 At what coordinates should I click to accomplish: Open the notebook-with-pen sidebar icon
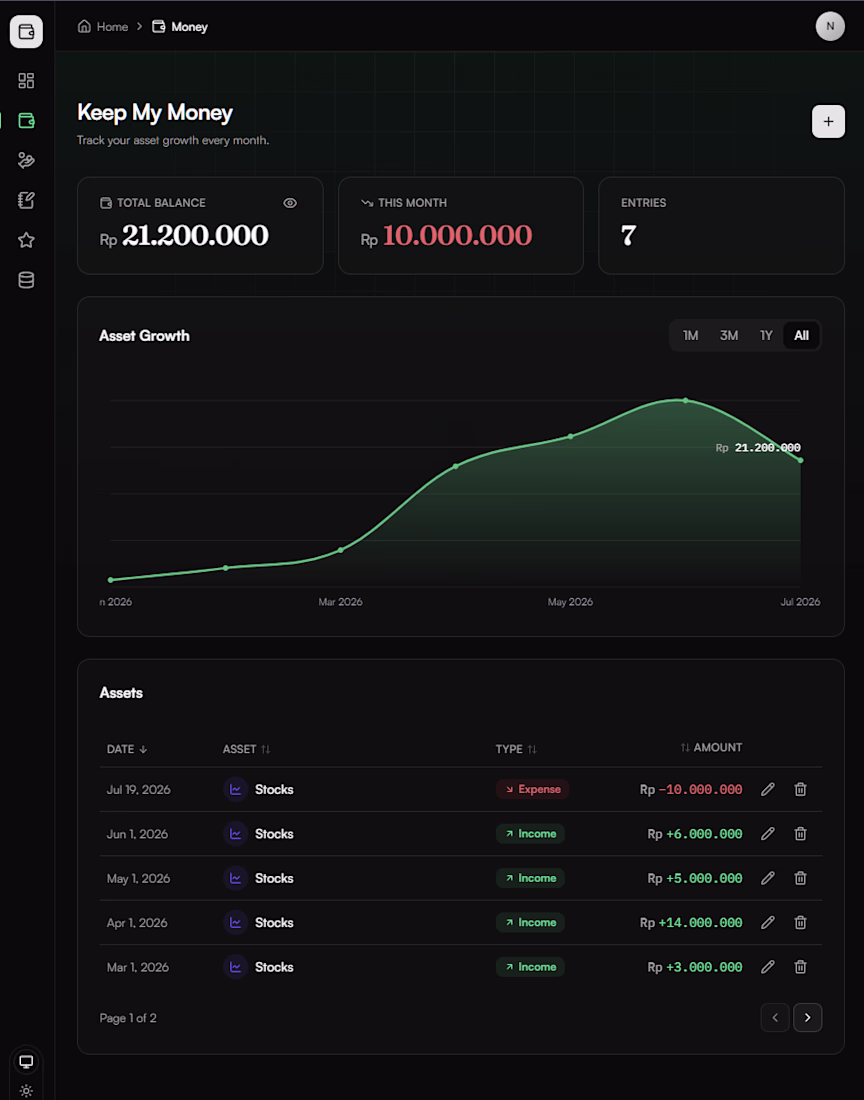click(26, 201)
